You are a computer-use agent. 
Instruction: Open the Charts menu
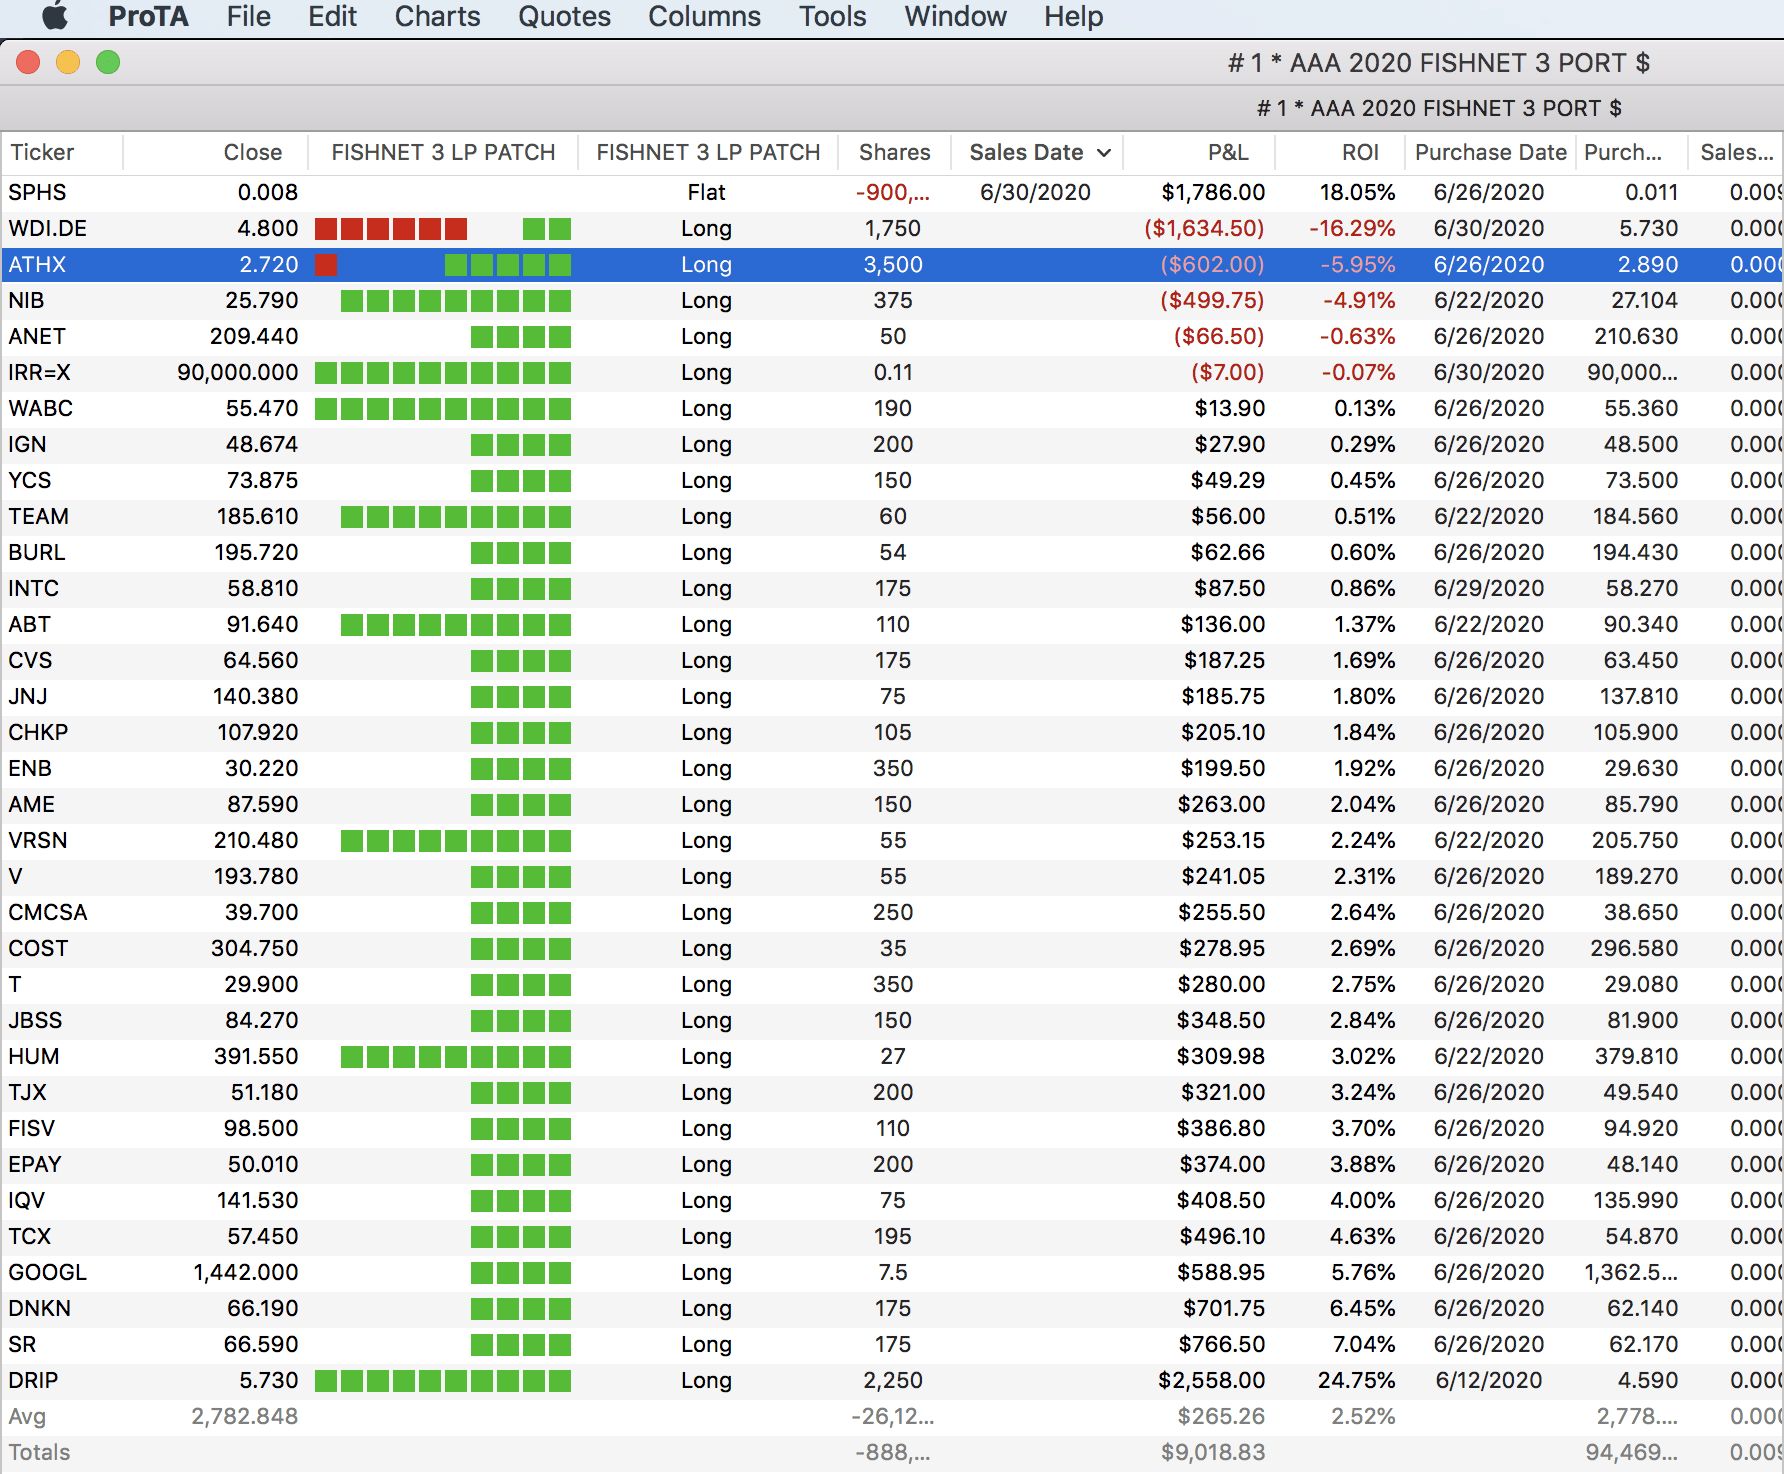pos(437,16)
